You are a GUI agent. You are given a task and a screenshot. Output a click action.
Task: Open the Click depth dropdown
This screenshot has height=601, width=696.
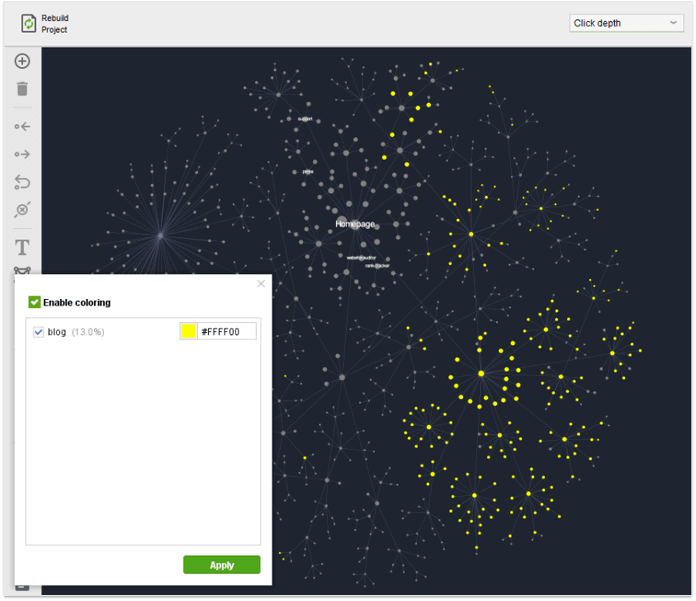[626, 23]
